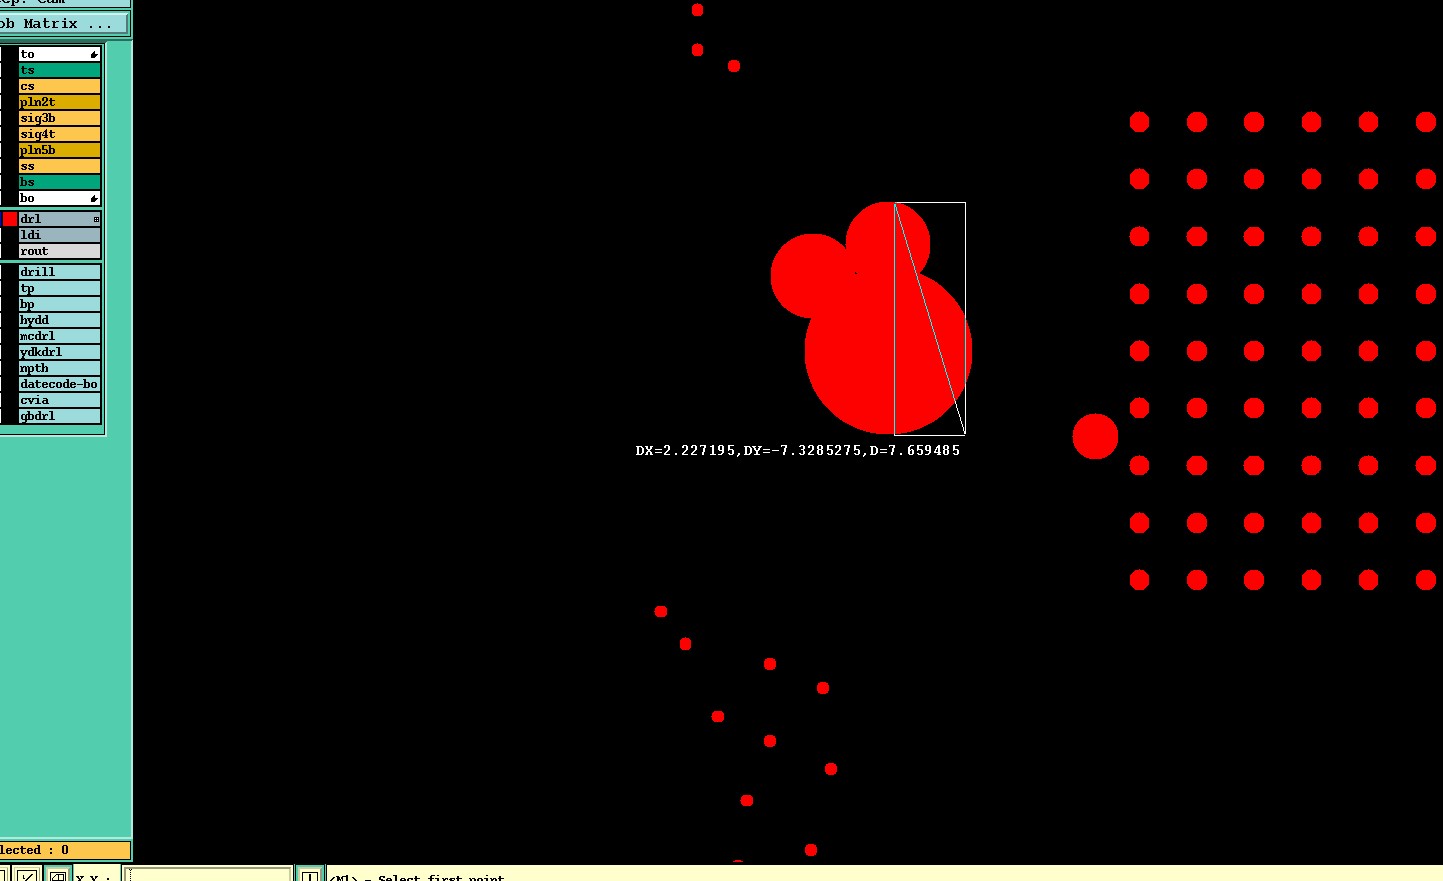
Task: Select the 'datecode-bo' layer row
Action: point(60,384)
